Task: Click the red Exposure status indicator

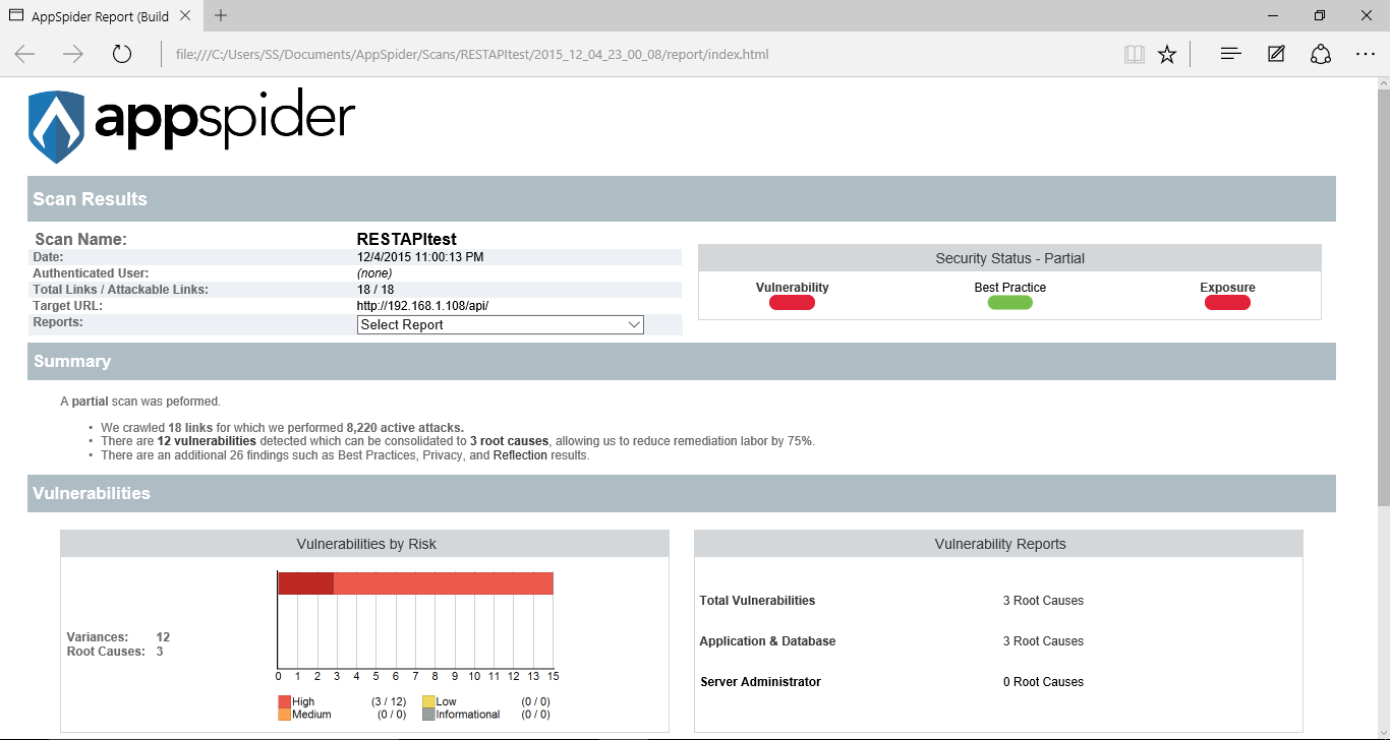Action: 1227,303
